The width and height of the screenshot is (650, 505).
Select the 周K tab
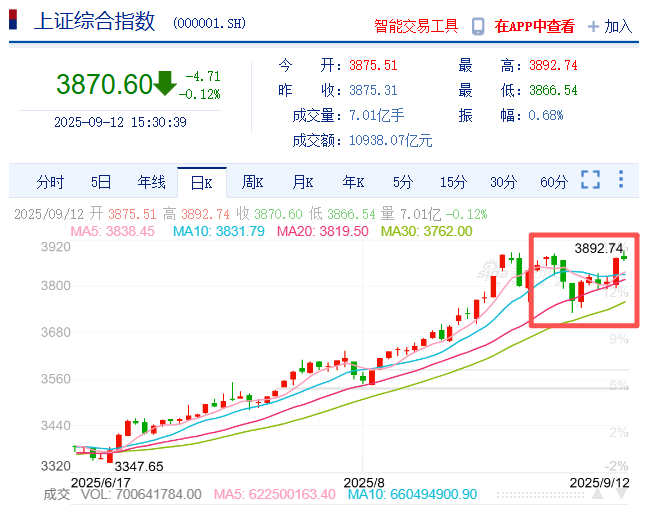[x=252, y=182]
